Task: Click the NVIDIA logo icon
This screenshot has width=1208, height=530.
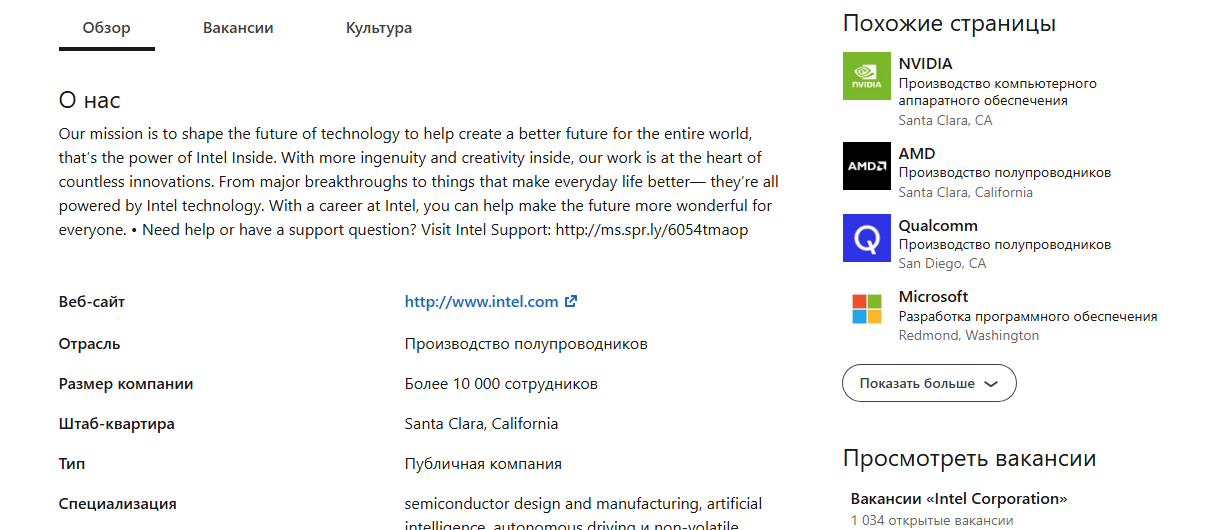Action: [x=867, y=76]
